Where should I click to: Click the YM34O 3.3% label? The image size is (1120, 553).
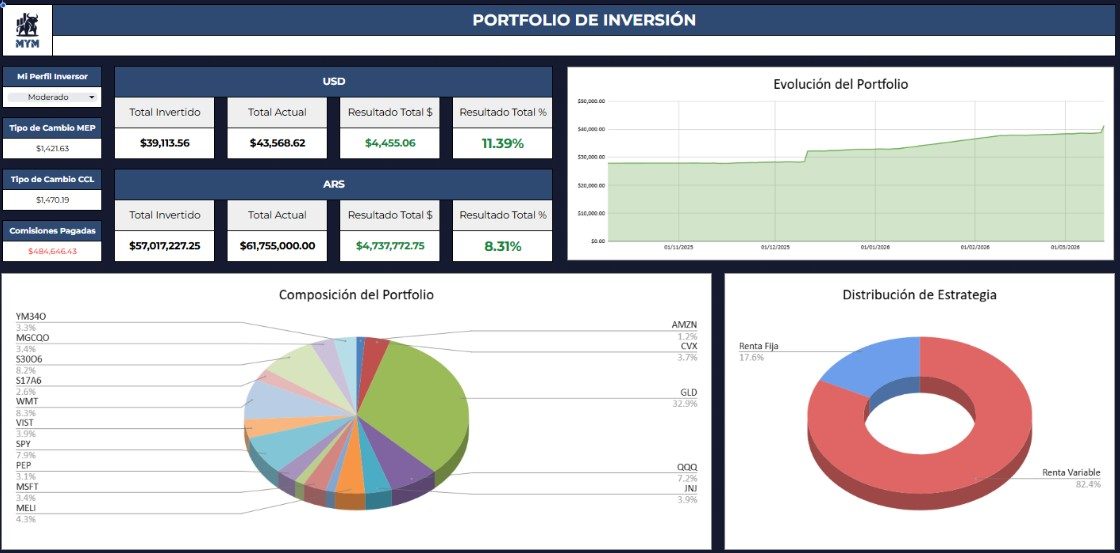point(31,322)
